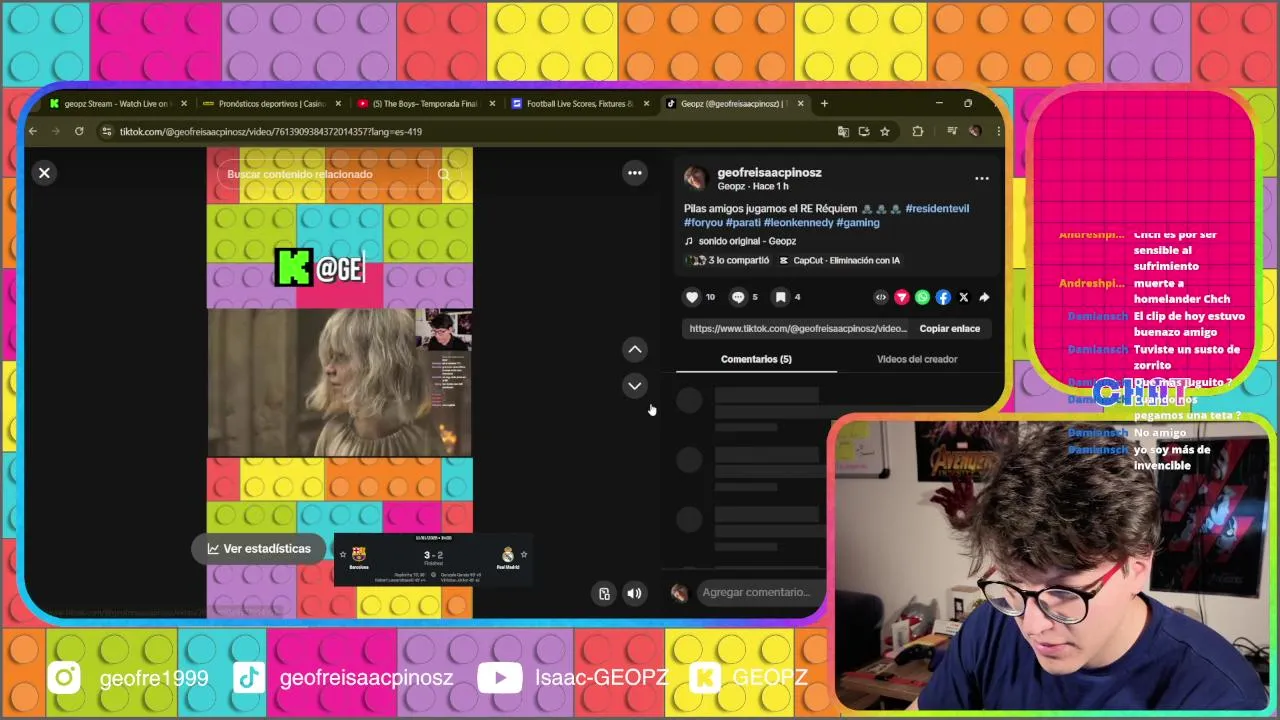Click Copiar enlace button
The image size is (1280, 720).
tap(949, 328)
